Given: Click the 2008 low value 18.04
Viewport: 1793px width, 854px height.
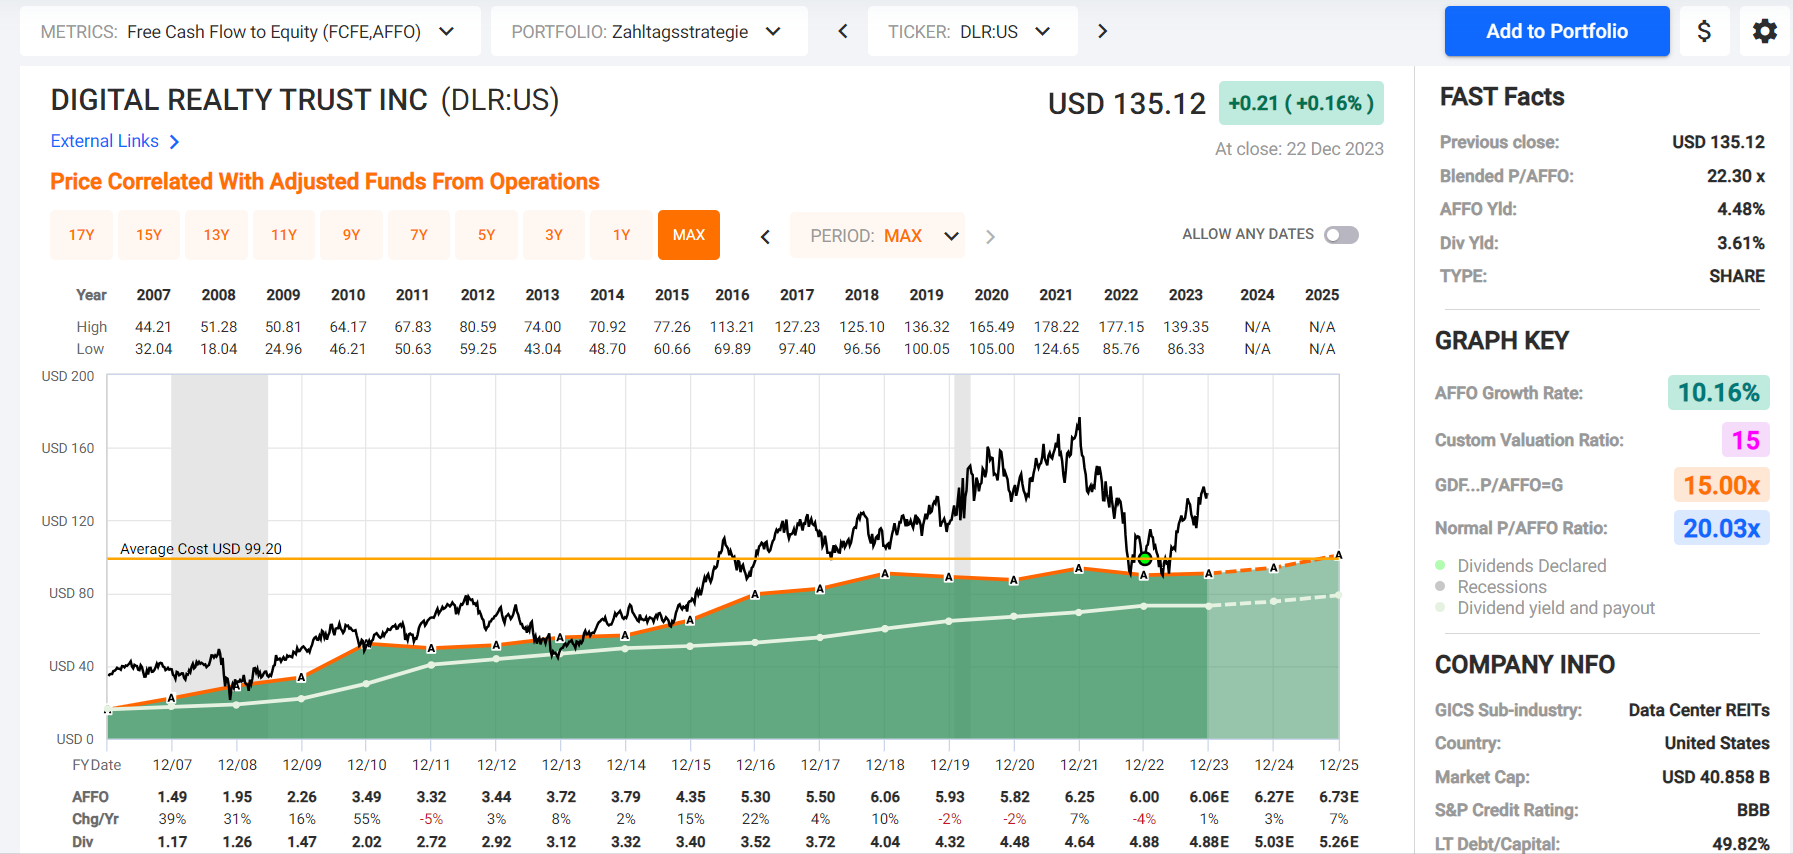Looking at the screenshot, I should pos(219,349).
